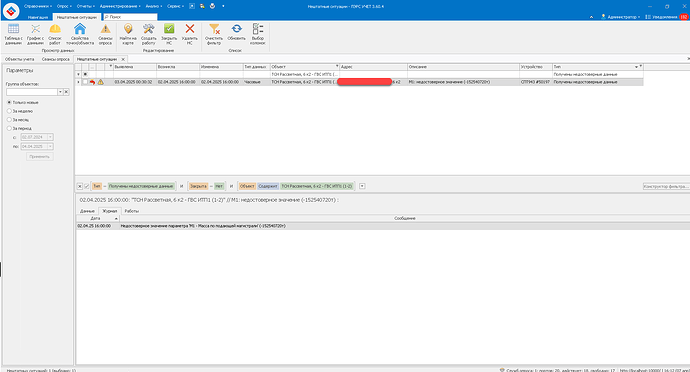Click the Конструктор фильтра button
The width and height of the screenshot is (690, 372).
666,186
